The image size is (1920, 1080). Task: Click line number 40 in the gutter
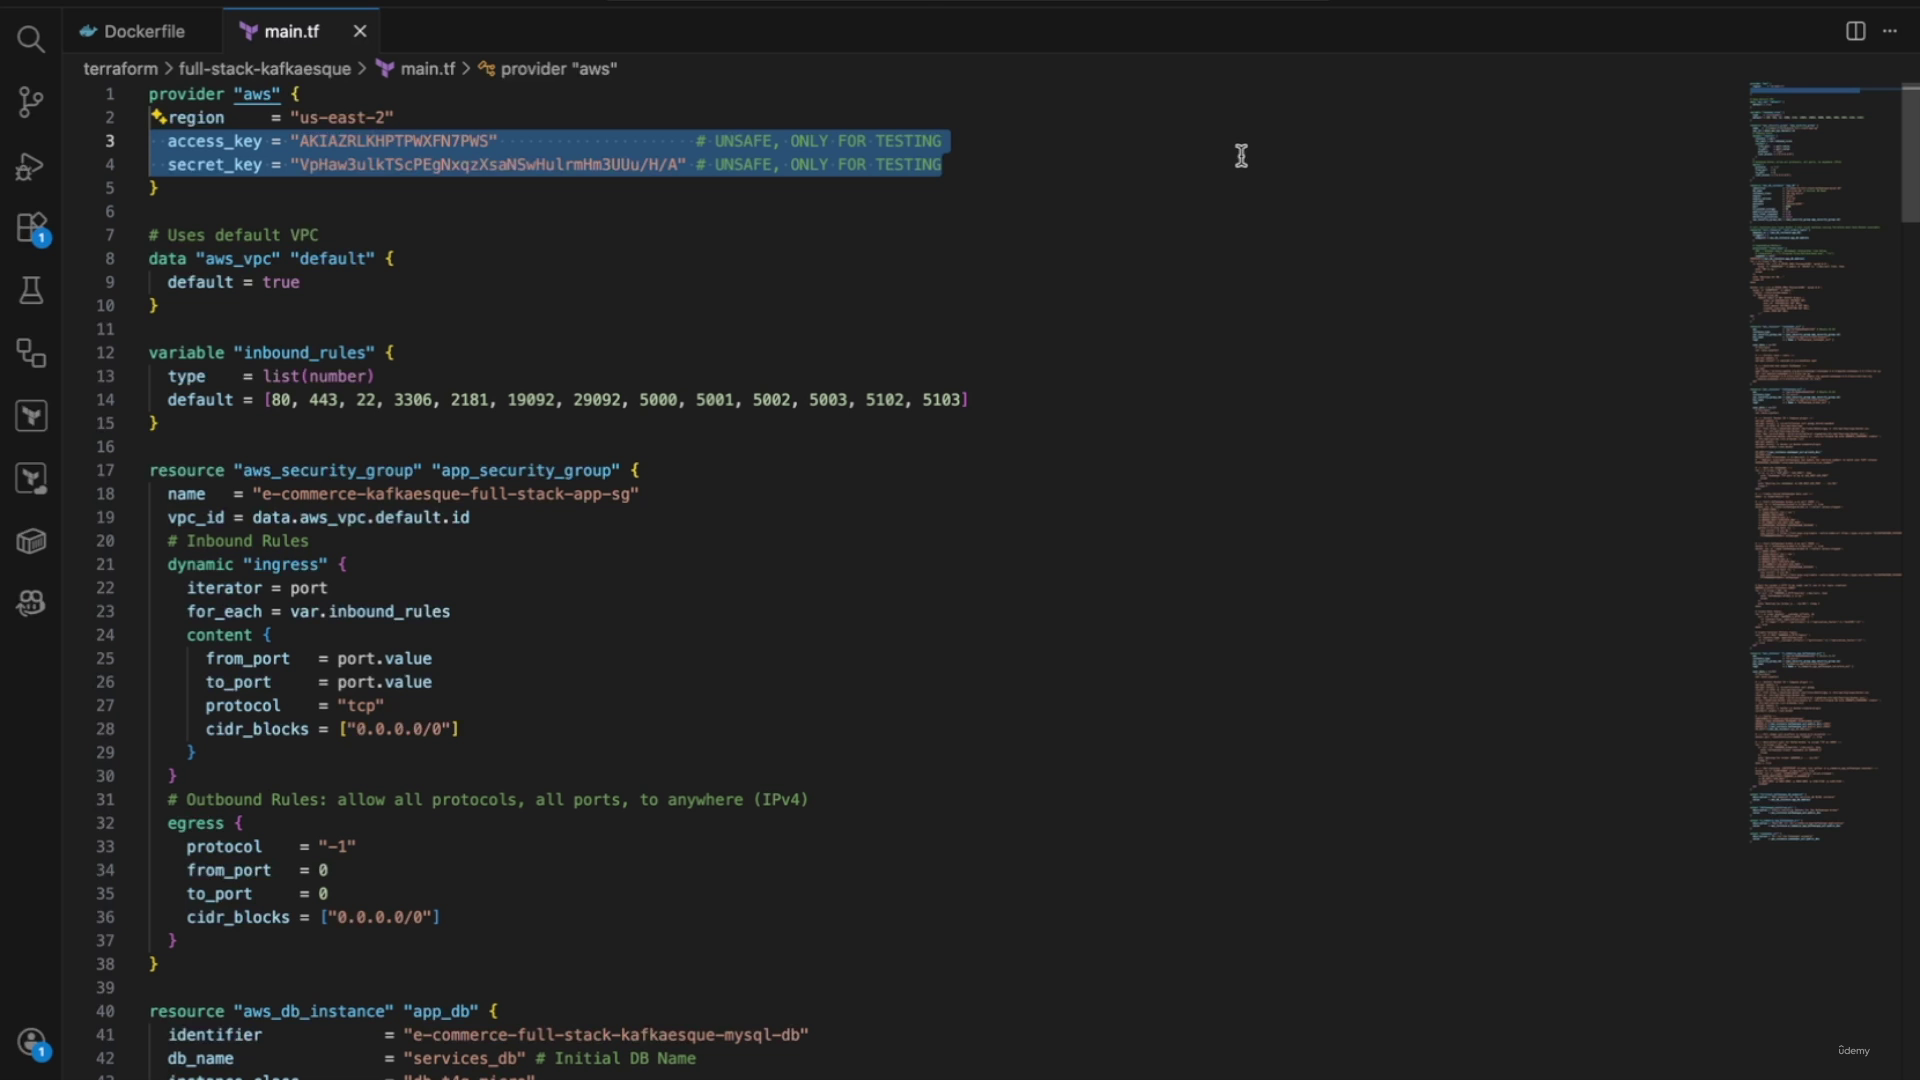(105, 1011)
